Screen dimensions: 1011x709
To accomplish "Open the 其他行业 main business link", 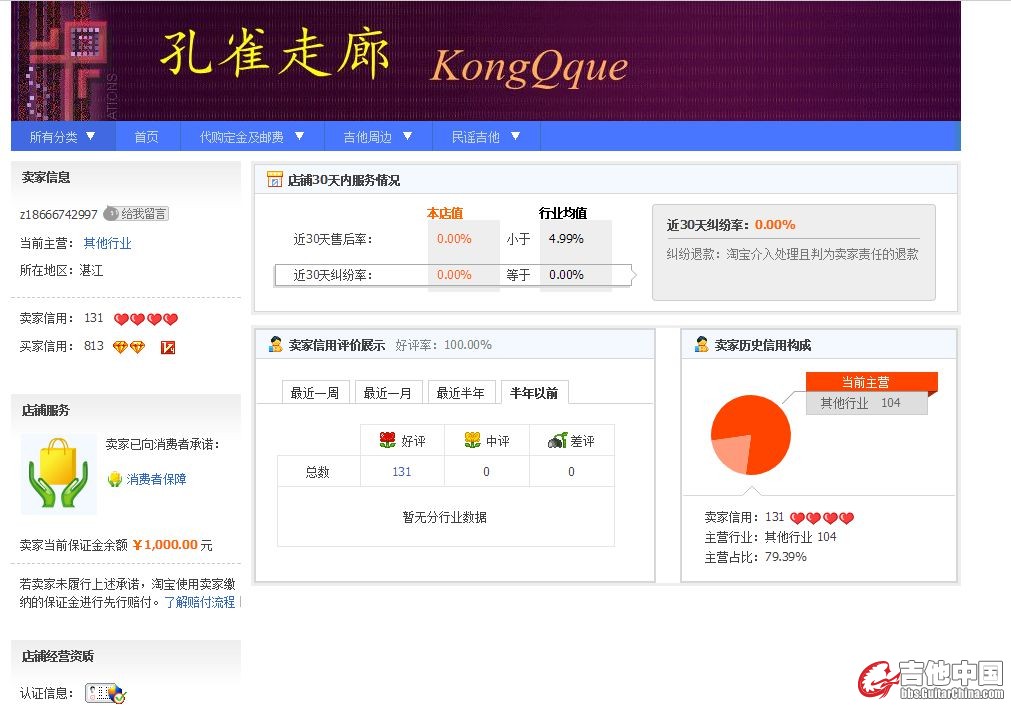I will 107,243.
